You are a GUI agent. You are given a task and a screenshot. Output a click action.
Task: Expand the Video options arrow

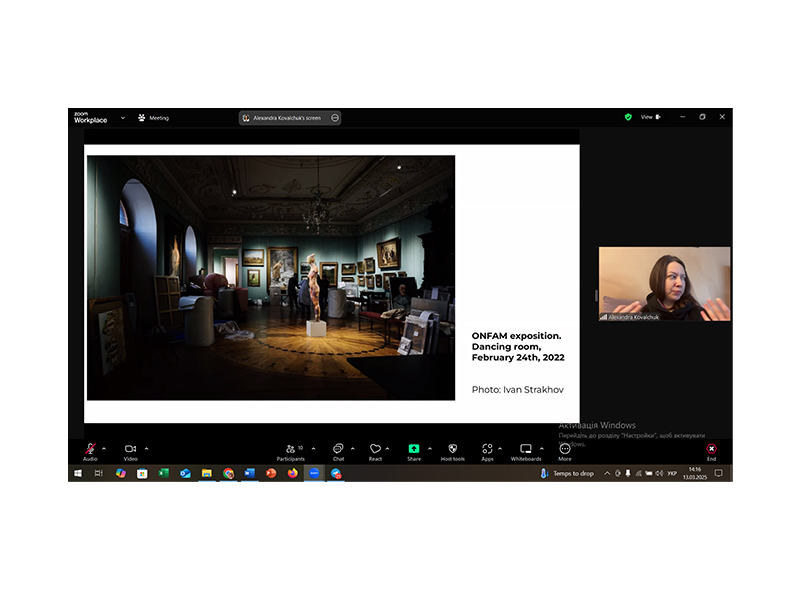[x=147, y=448]
